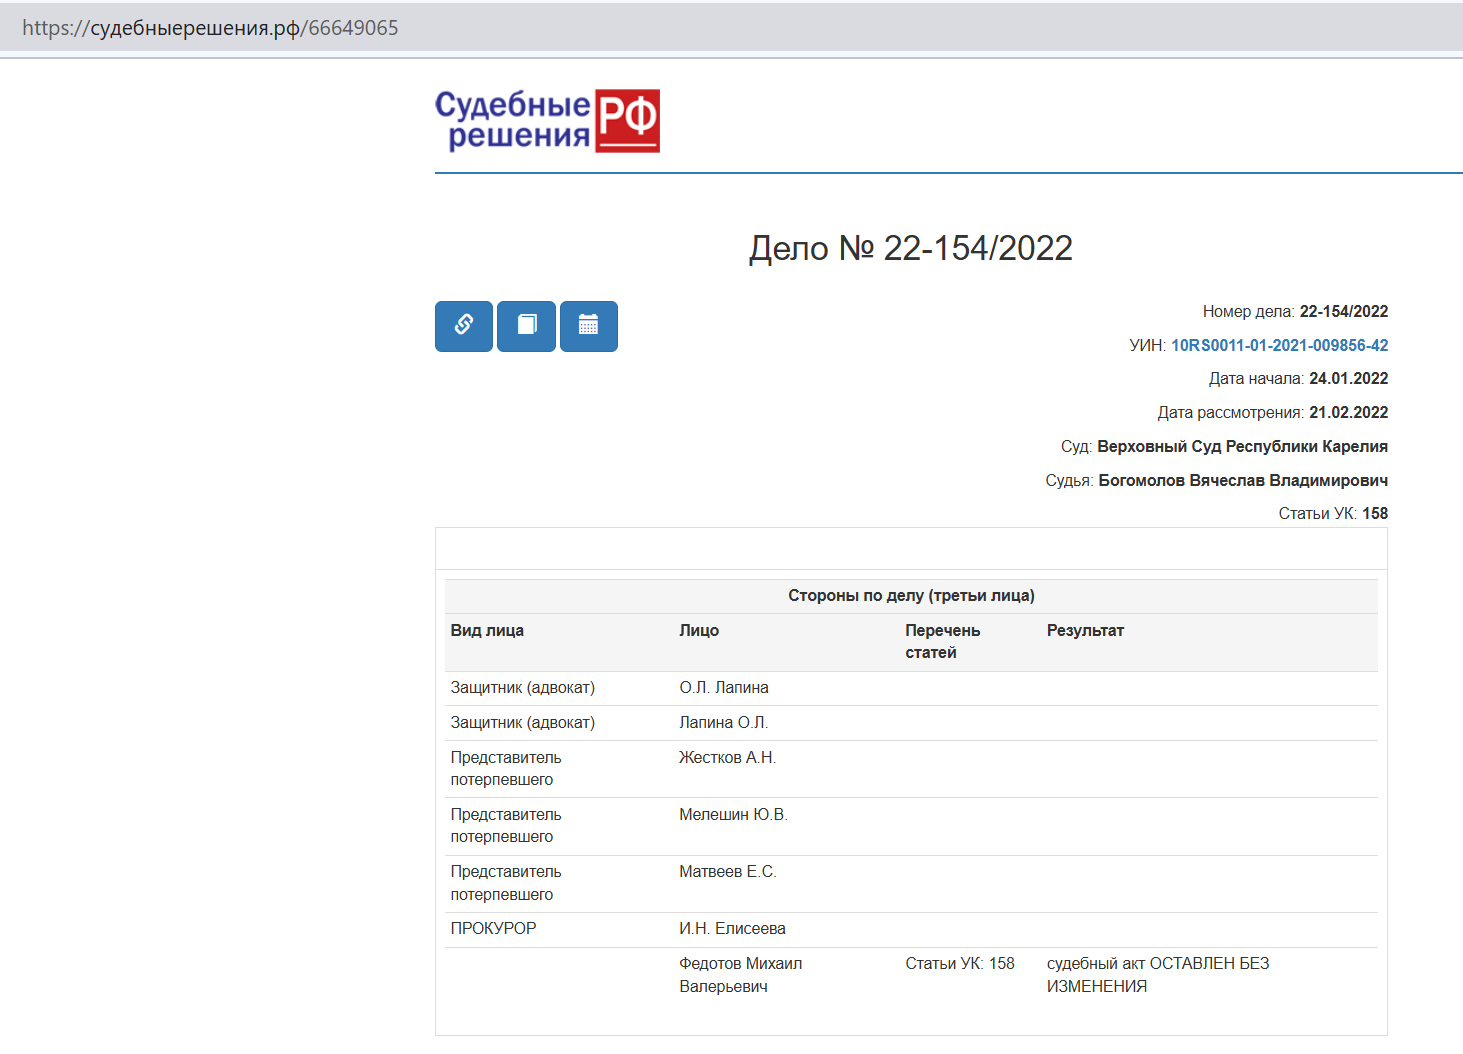Click judge name Богомолов Вячеслав Владимирович
Viewport: 1463px width, 1054px height.
[x=1242, y=481]
